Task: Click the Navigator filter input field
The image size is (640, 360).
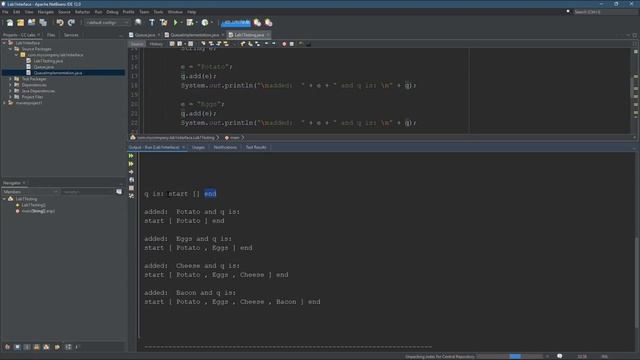Action: (87, 191)
